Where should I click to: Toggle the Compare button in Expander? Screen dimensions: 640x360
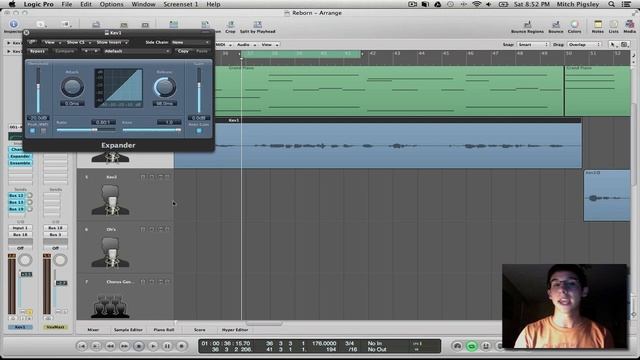pyautogui.click(x=64, y=51)
